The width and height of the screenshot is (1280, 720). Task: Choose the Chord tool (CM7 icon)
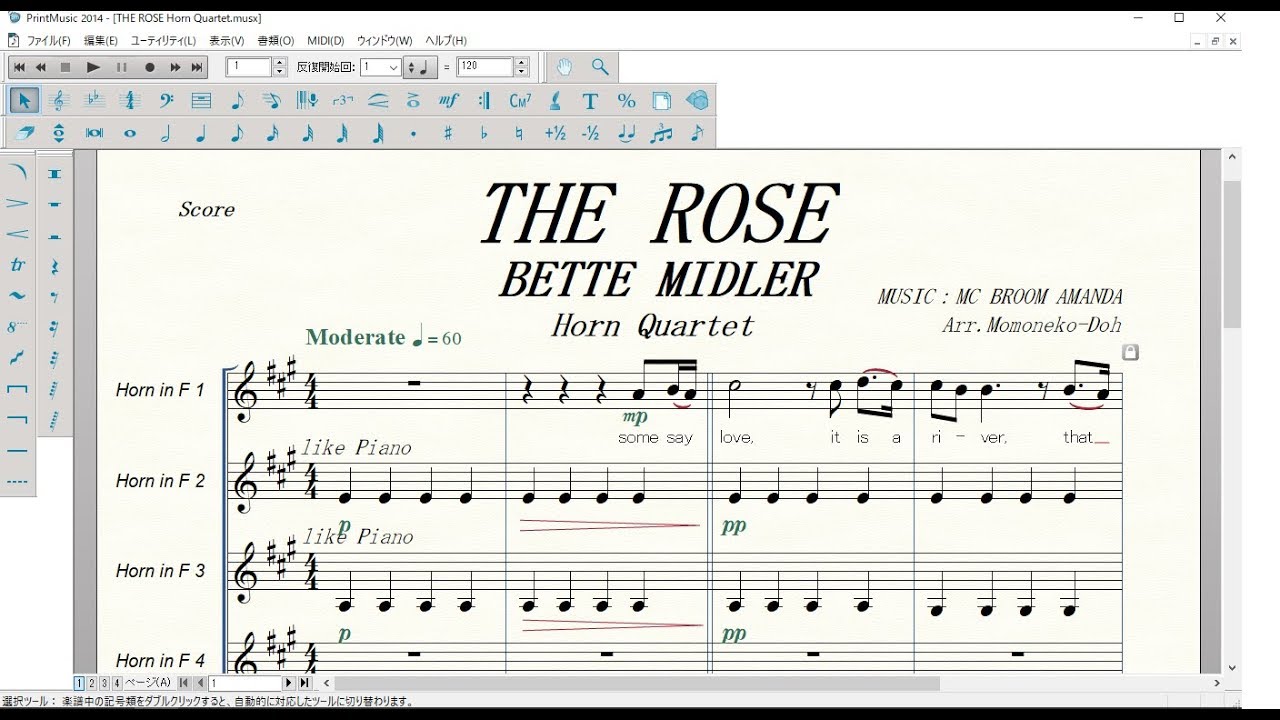tap(519, 101)
